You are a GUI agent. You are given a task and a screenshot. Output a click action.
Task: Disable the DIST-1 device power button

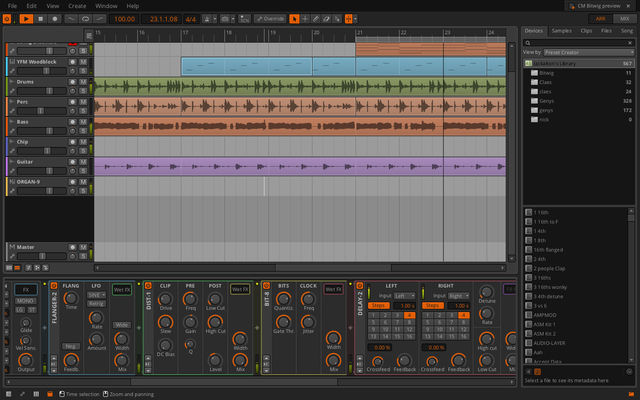click(x=148, y=286)
